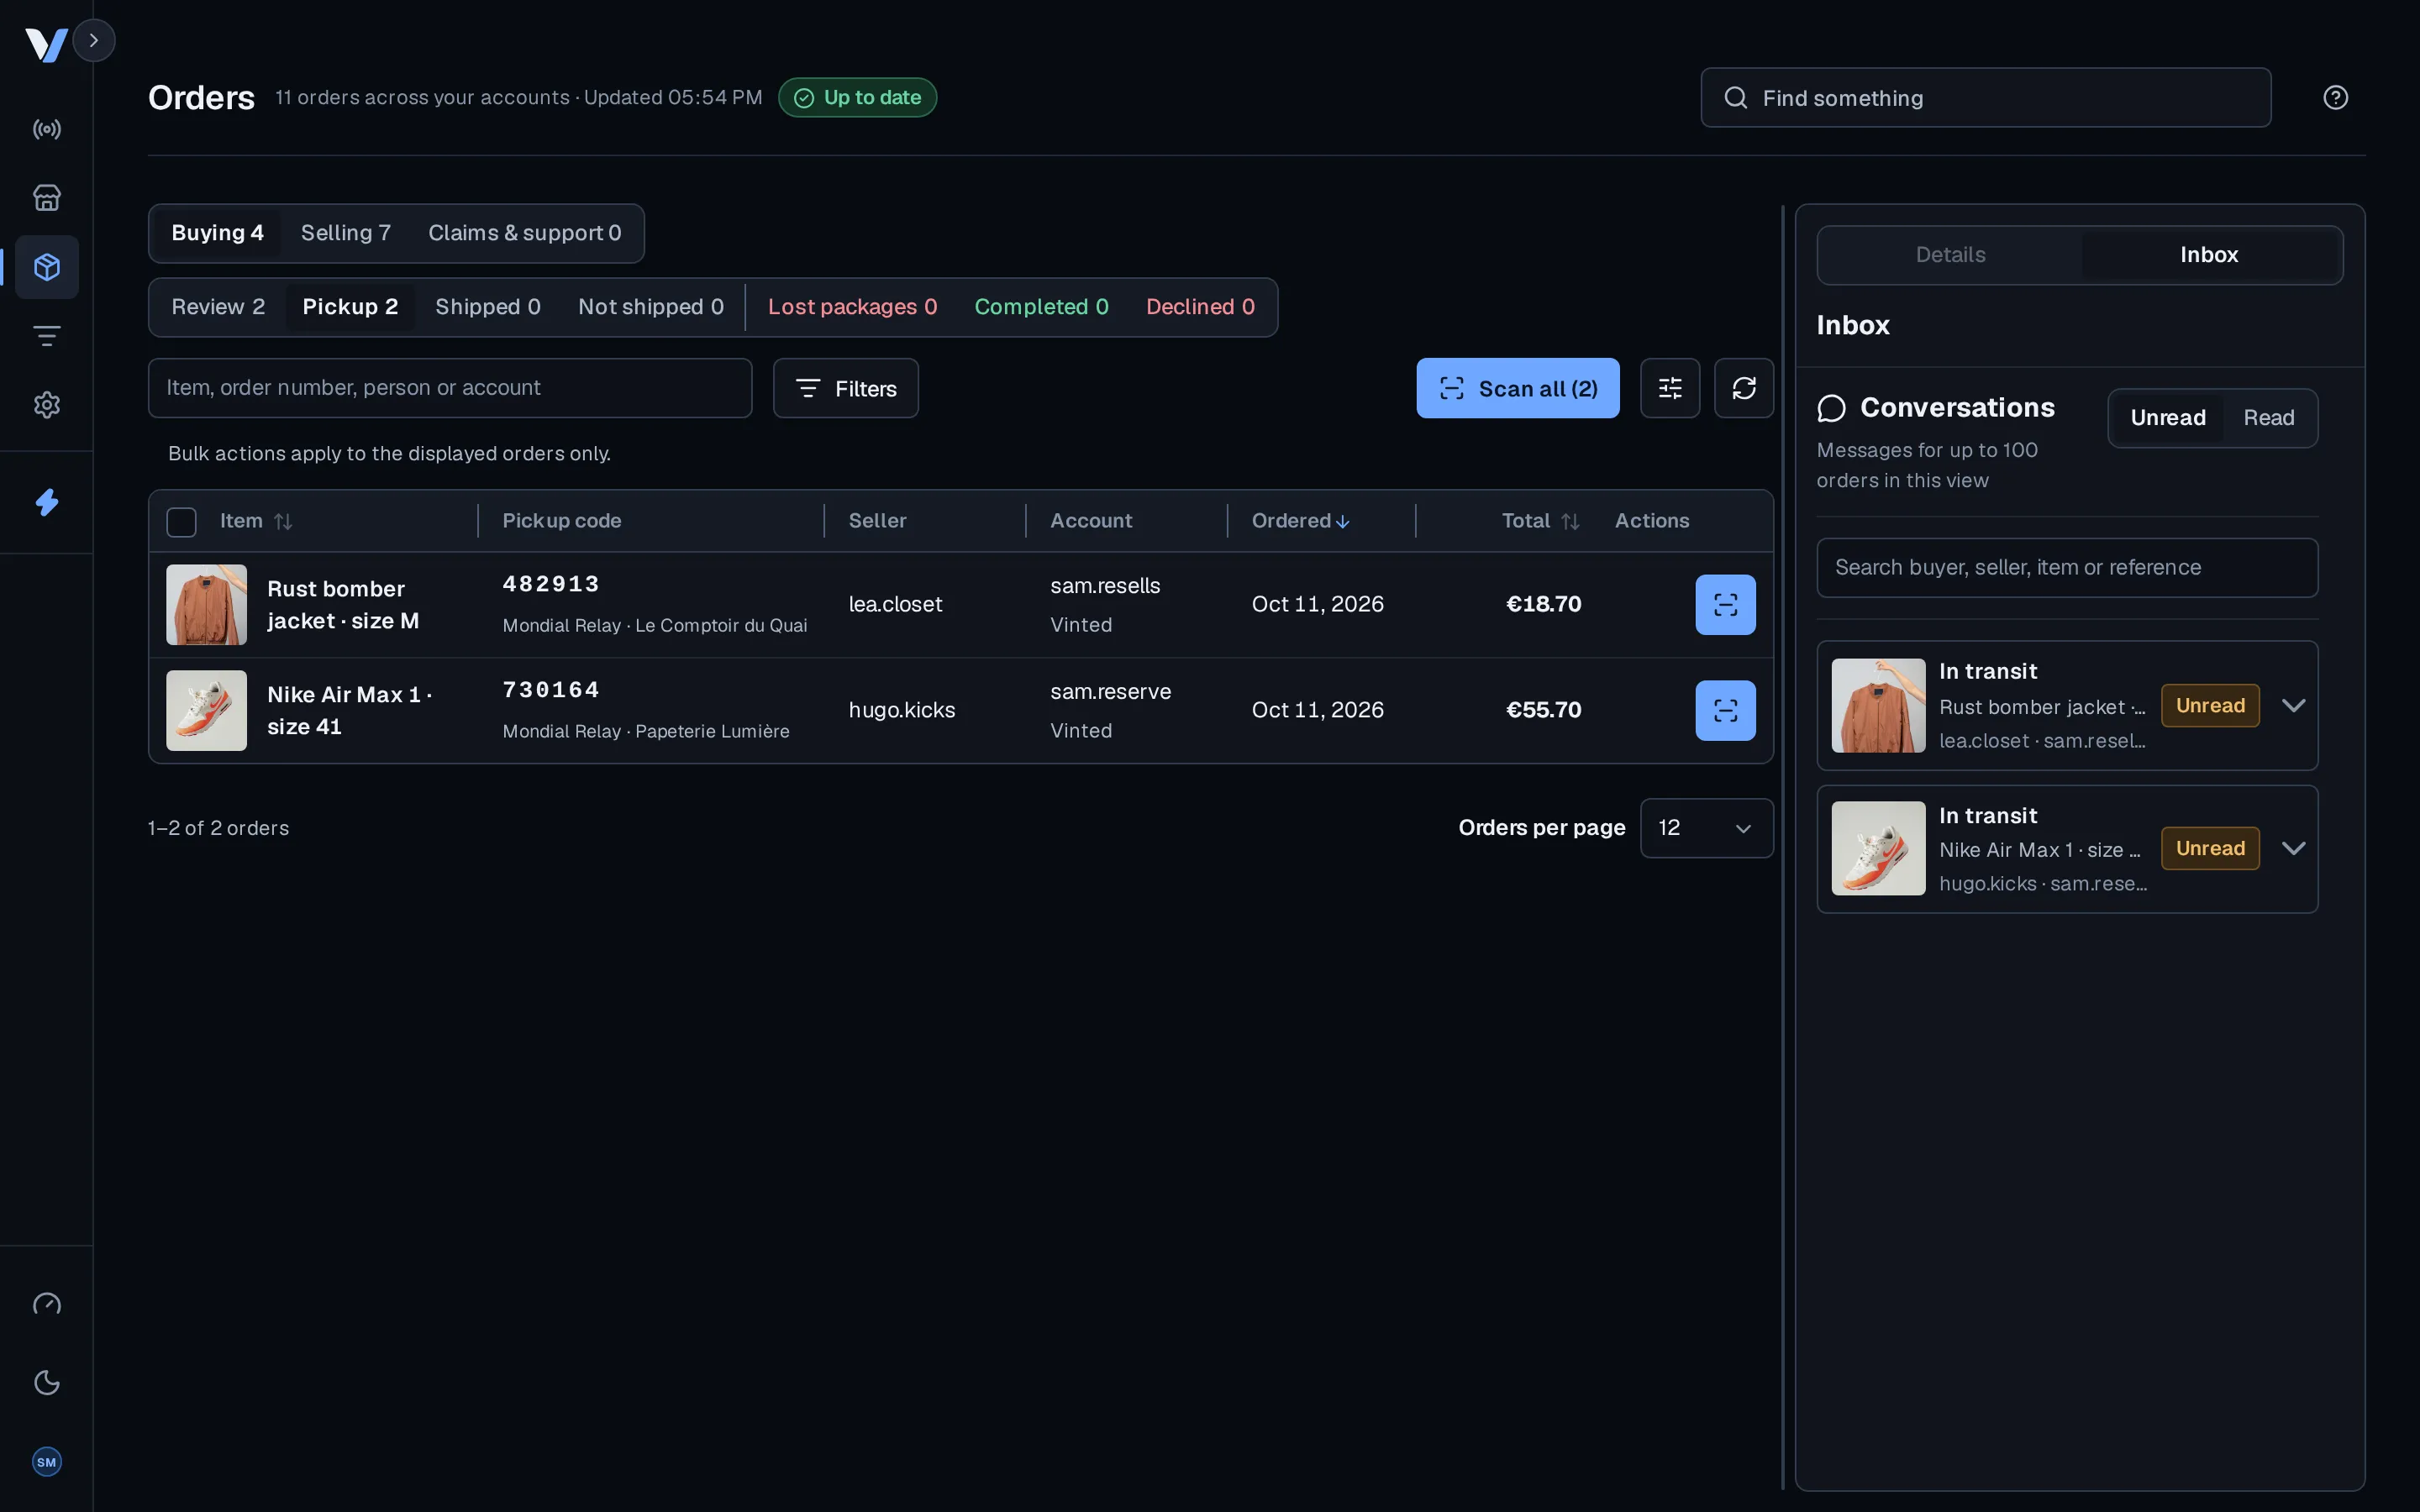Open the Filters button
Viewport: 2420px width, 1512px height.
click(x=845, y=388)
